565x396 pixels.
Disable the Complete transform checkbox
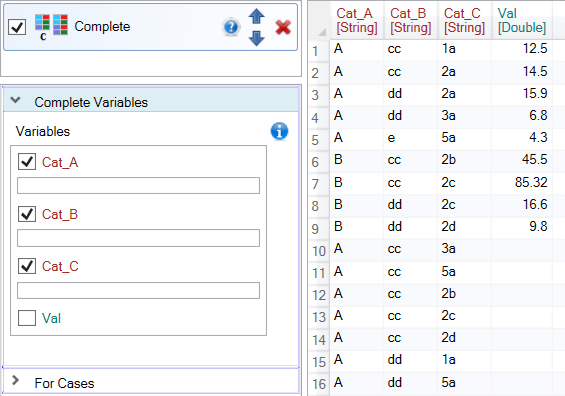pyautogui.click(x=17, y=27)
